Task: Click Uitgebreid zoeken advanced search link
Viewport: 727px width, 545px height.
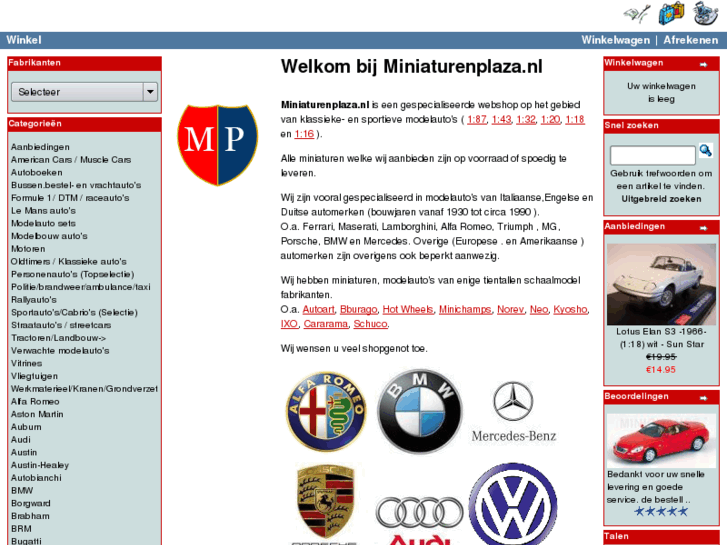Action: click(x=661, y=199)
